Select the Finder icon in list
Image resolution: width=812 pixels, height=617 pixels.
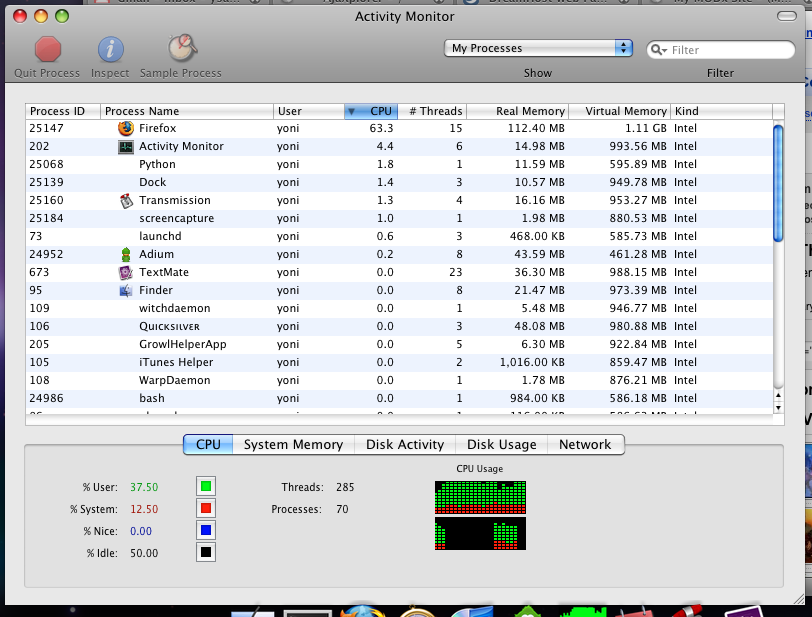125,290
